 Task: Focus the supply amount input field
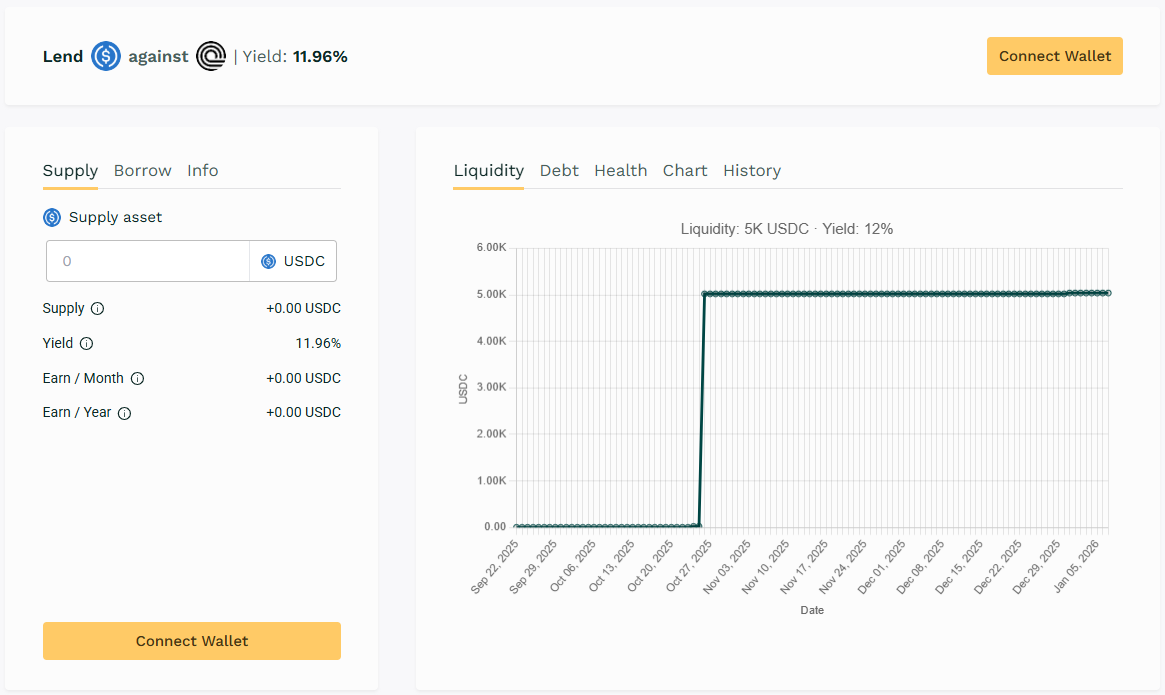148,262
